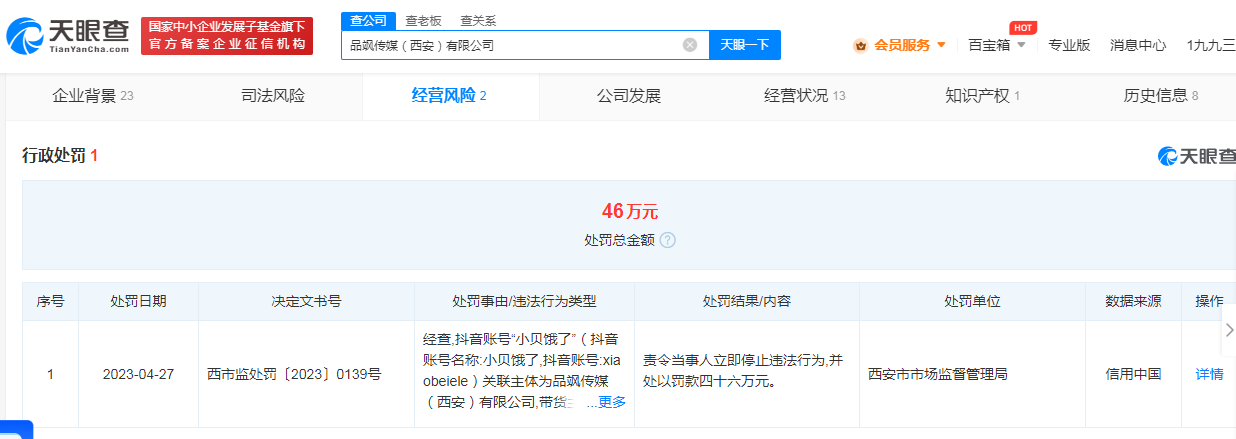Viewport: 1236px width, 439px height.
Task: Switch to the 知识产权 tab
Action: pos(982,96)
